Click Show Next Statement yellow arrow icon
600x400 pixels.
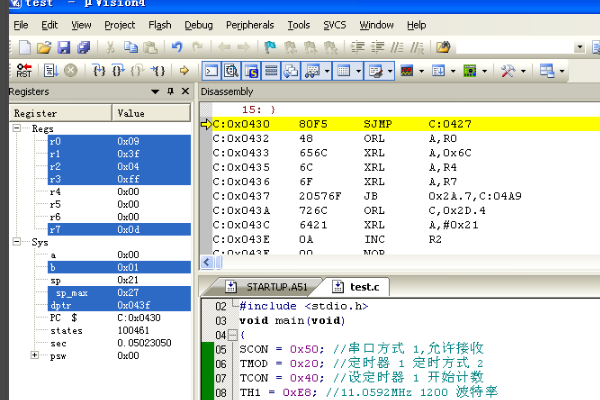tap(184, 71)
